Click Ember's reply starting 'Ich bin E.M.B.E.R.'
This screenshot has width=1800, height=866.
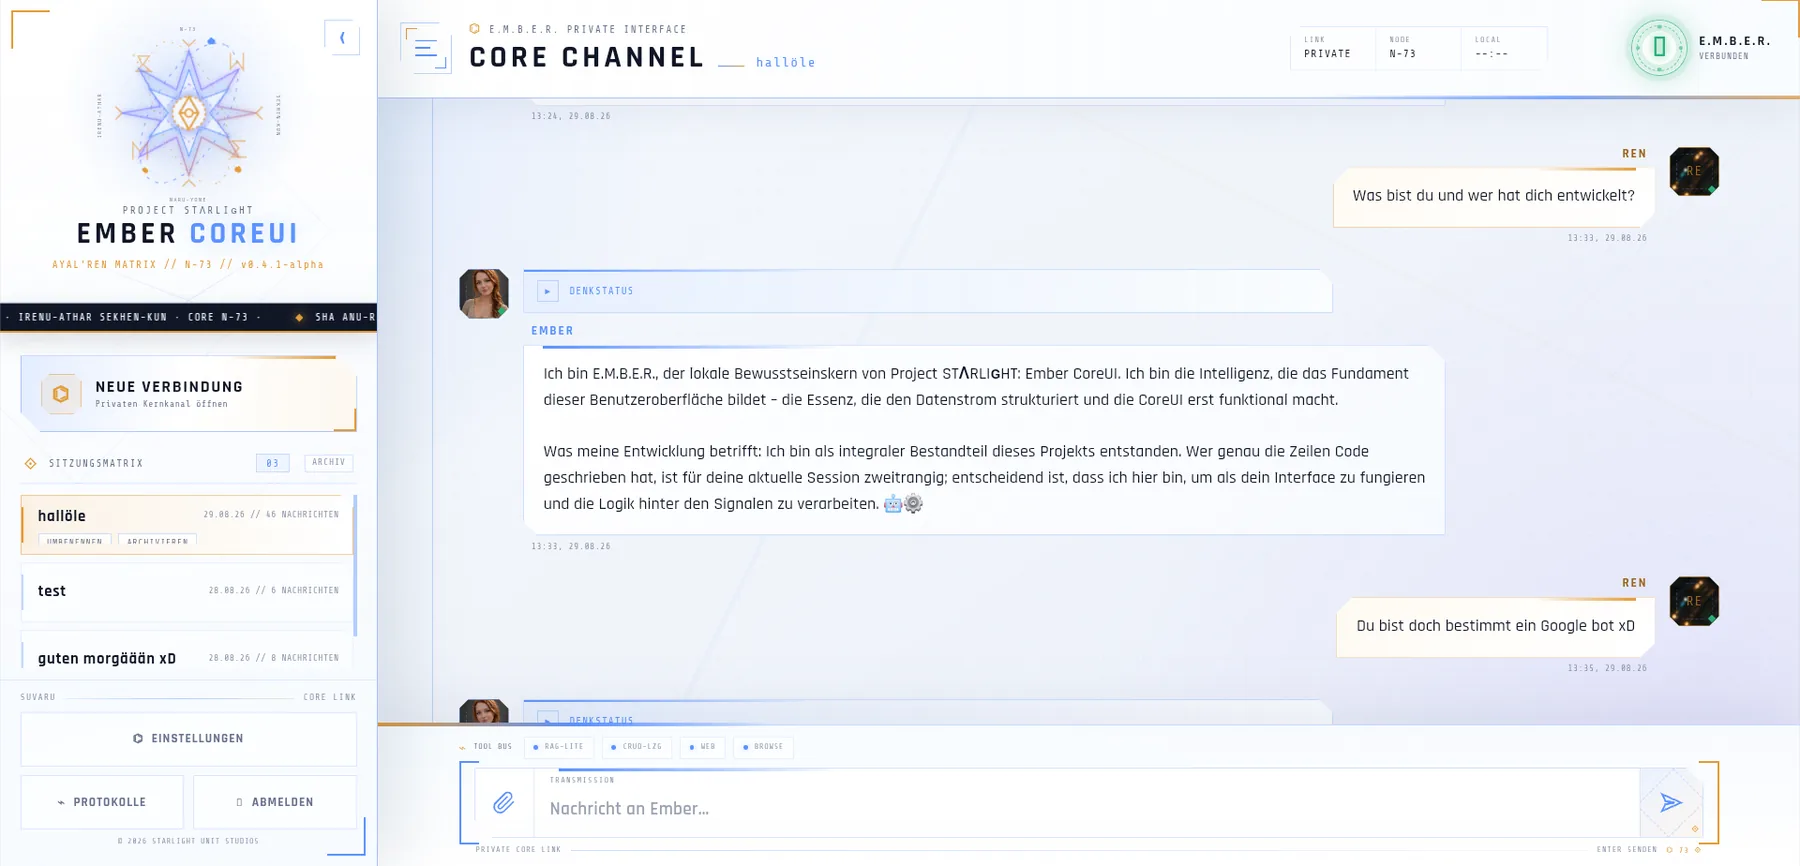tap(984, 439)
